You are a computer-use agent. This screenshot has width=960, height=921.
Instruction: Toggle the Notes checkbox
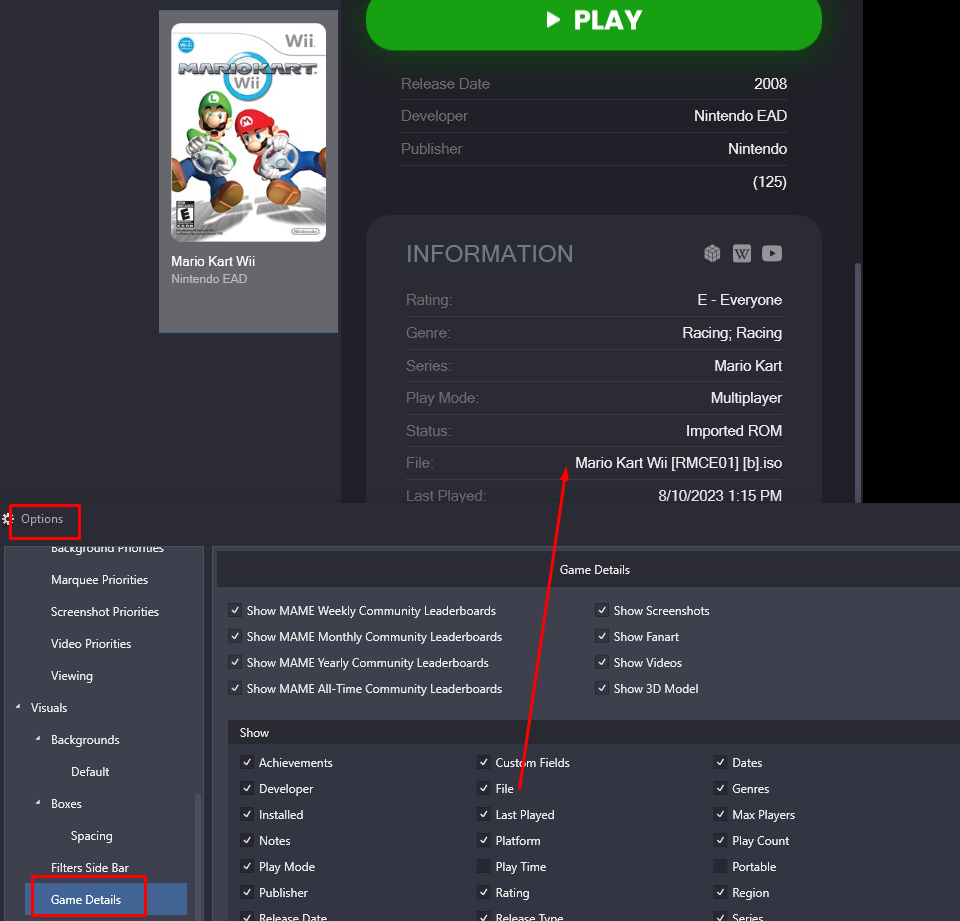[247, 840]
